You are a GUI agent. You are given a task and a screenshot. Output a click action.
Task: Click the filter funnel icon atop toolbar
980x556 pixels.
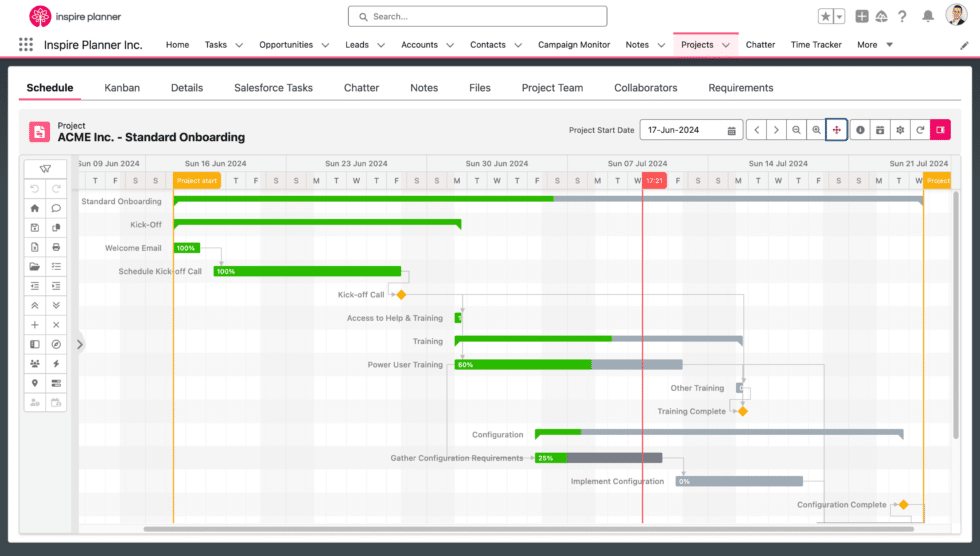click(45, 169)
